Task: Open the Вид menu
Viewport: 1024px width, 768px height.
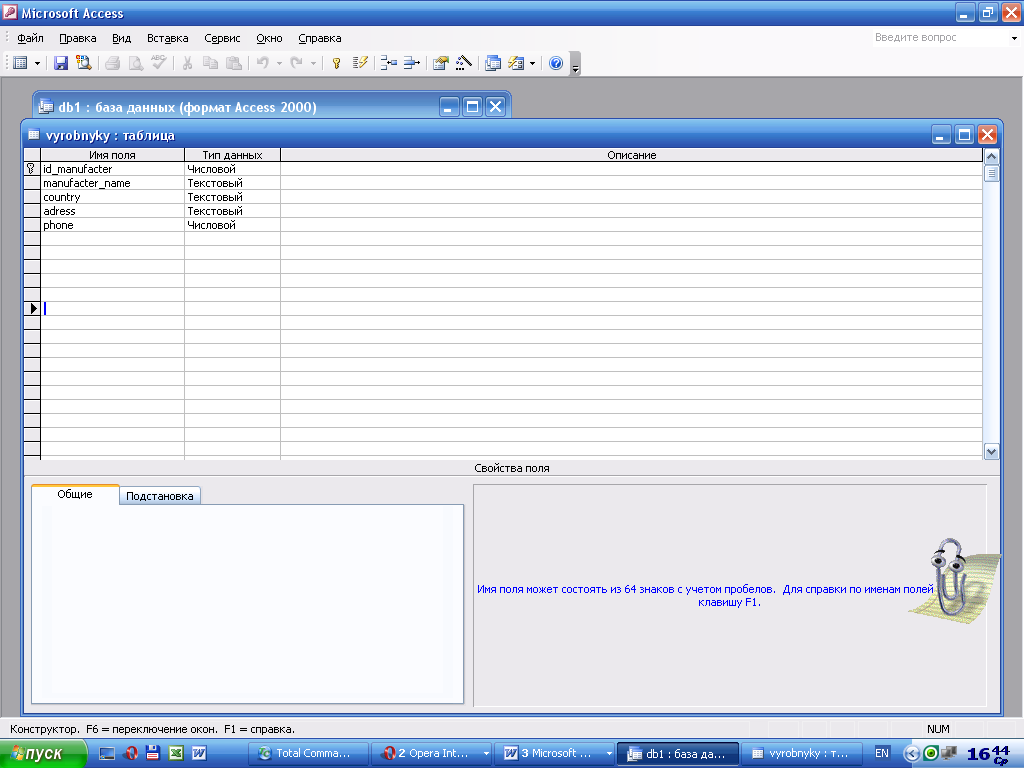Action: tap(121, 38)
